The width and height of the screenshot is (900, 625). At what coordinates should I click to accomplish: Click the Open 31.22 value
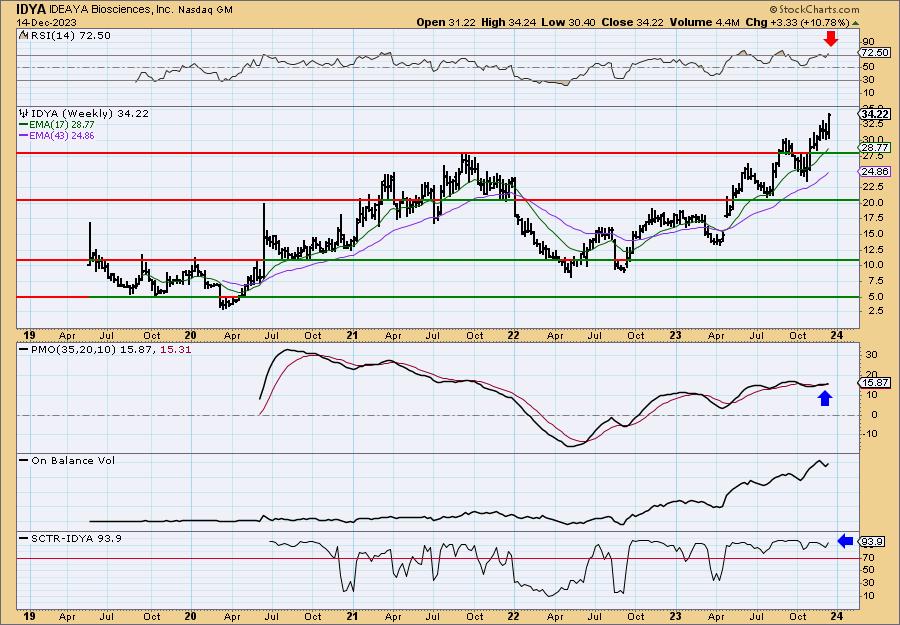(447, 22)
